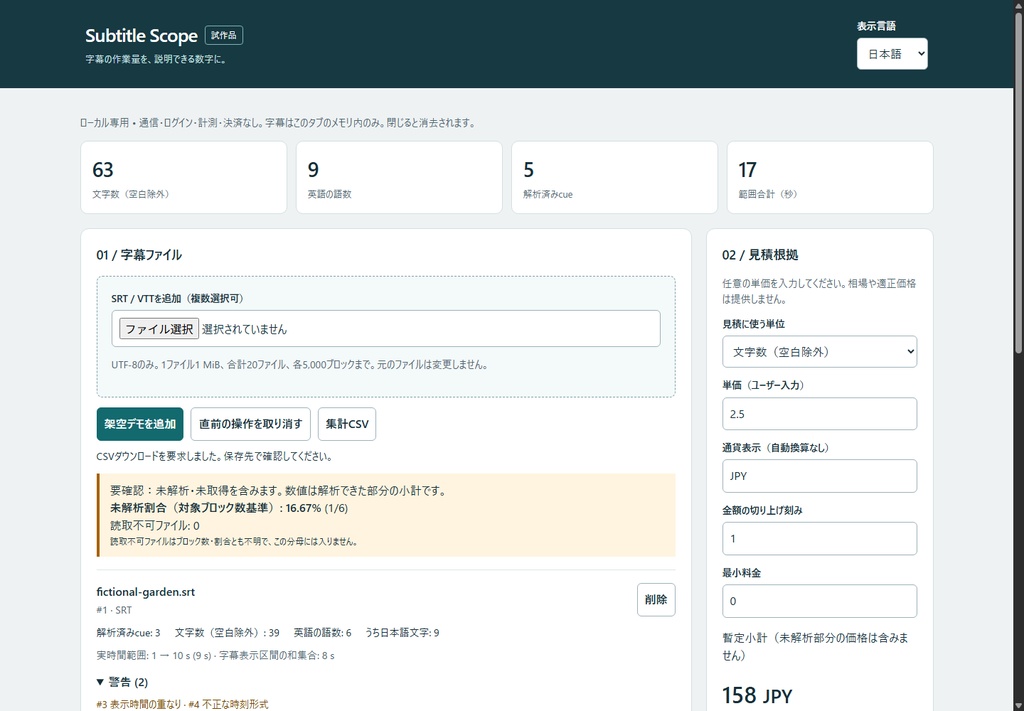Click the 5 解析済みcue stat card
Screen dimensions: 1024x711
[x=615, y=178]
